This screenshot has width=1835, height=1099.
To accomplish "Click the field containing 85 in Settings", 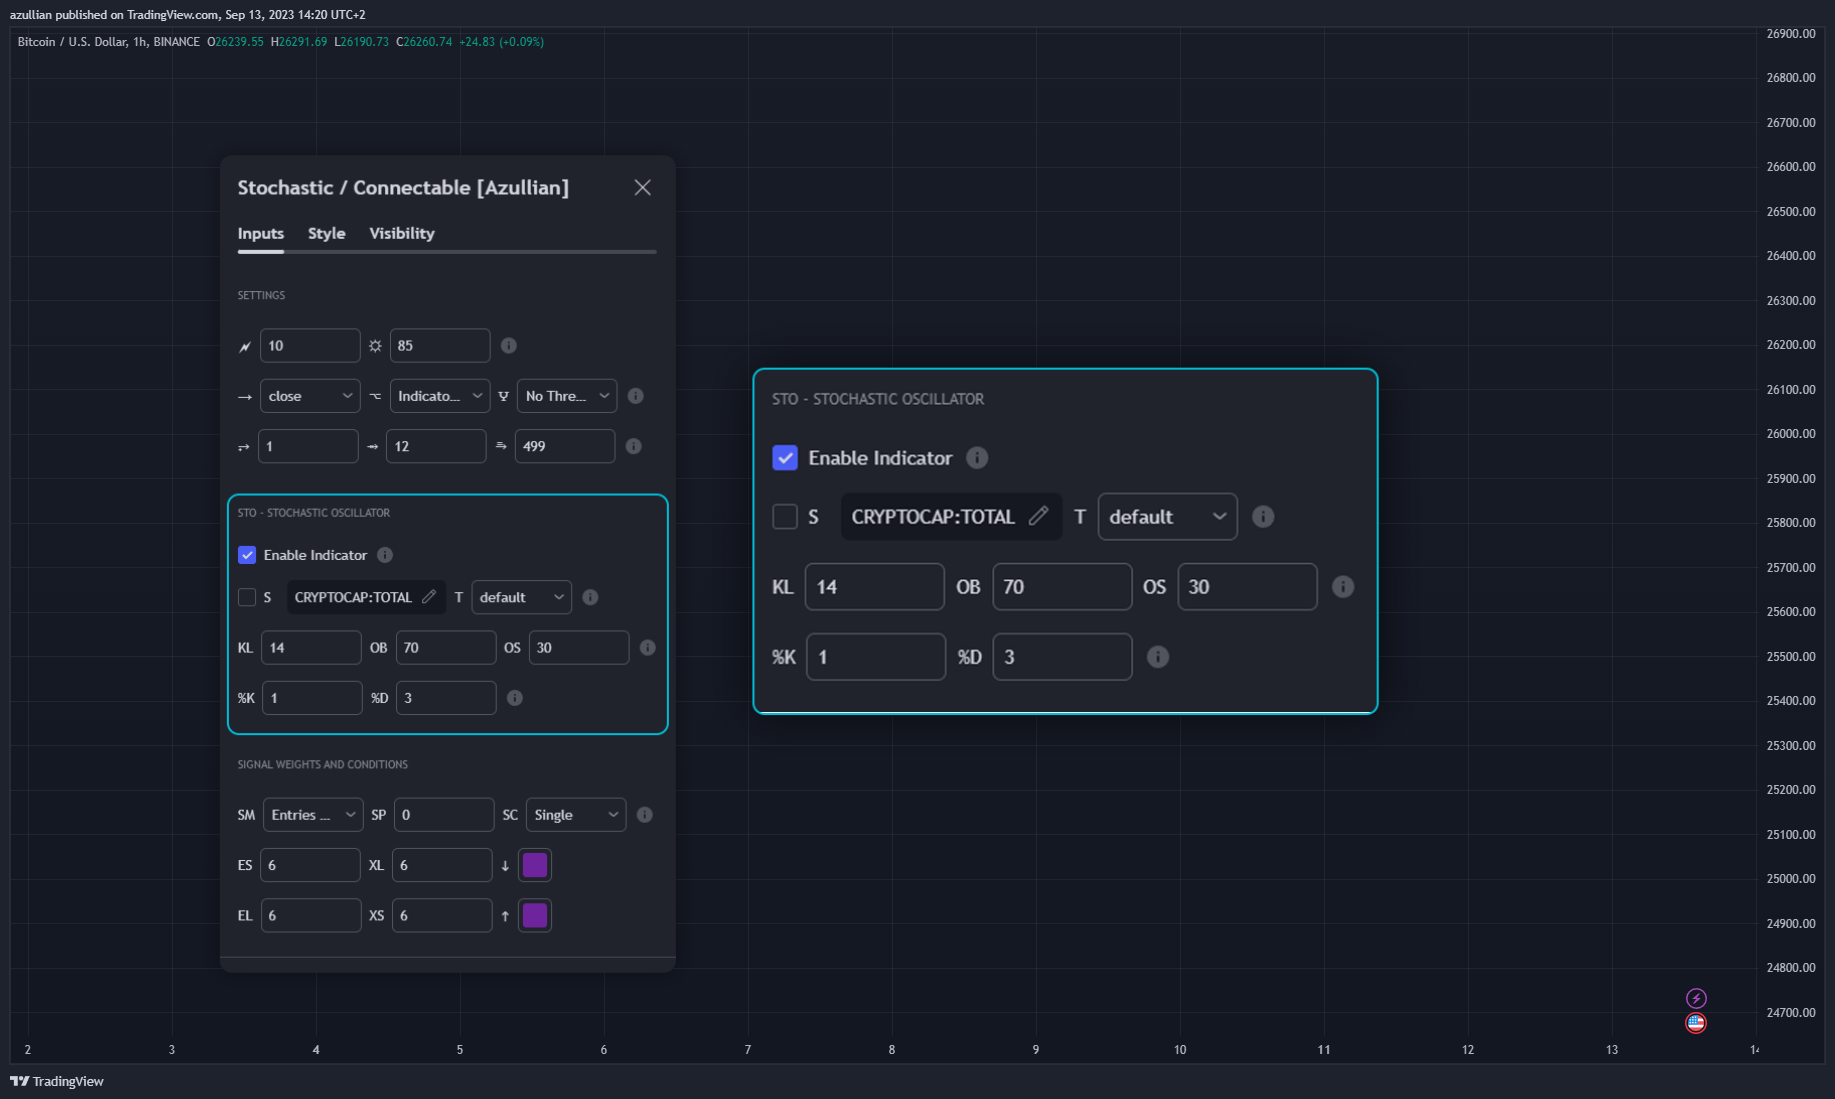I will pyautogui.click(x=440, y=346).
